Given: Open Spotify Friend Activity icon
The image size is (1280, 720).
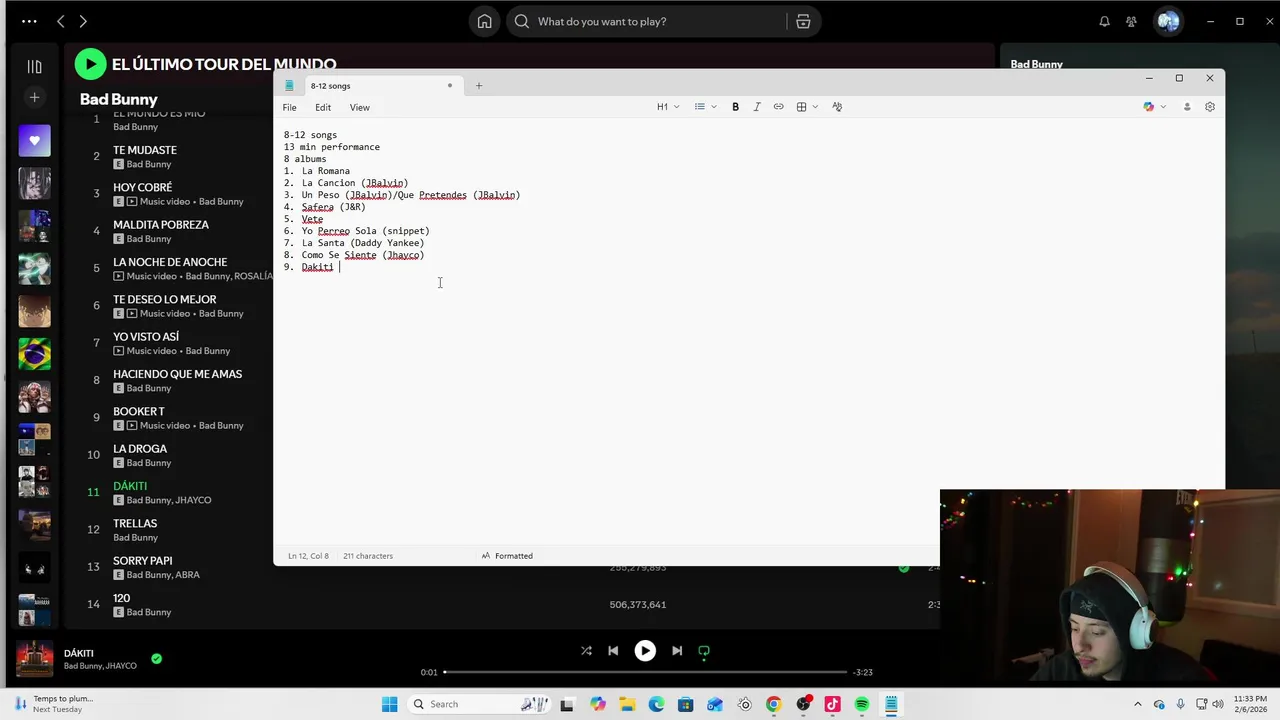Looking at the screenshot, I should point(1131,21).
